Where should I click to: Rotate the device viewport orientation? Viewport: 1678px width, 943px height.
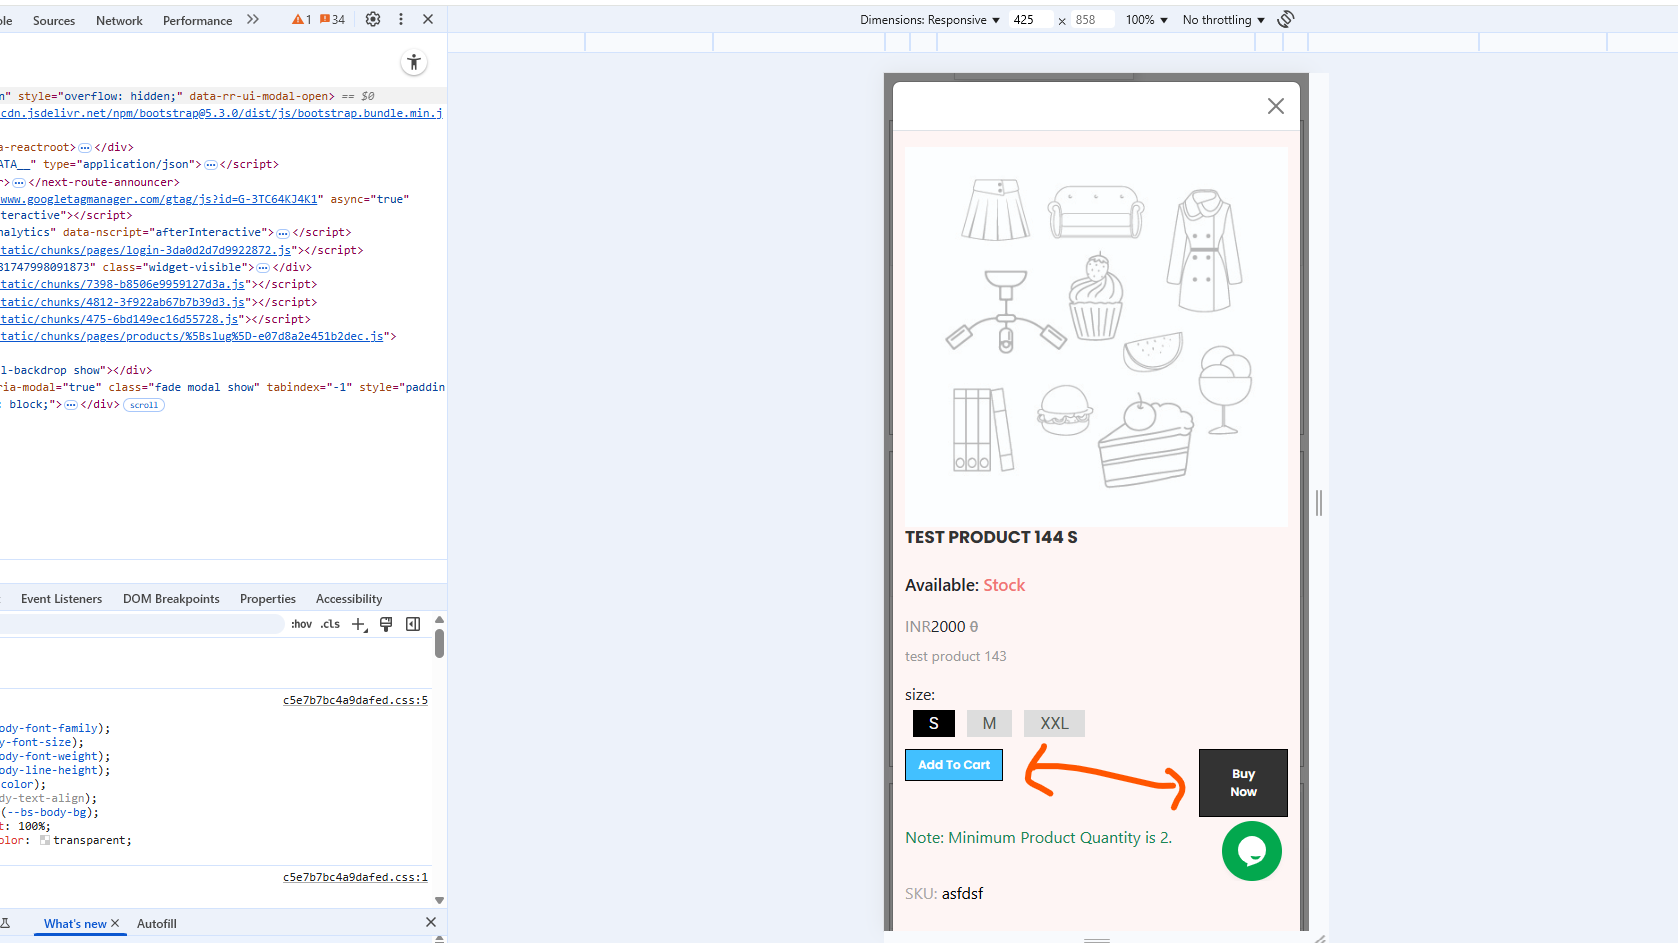(x=1286, y=19)
